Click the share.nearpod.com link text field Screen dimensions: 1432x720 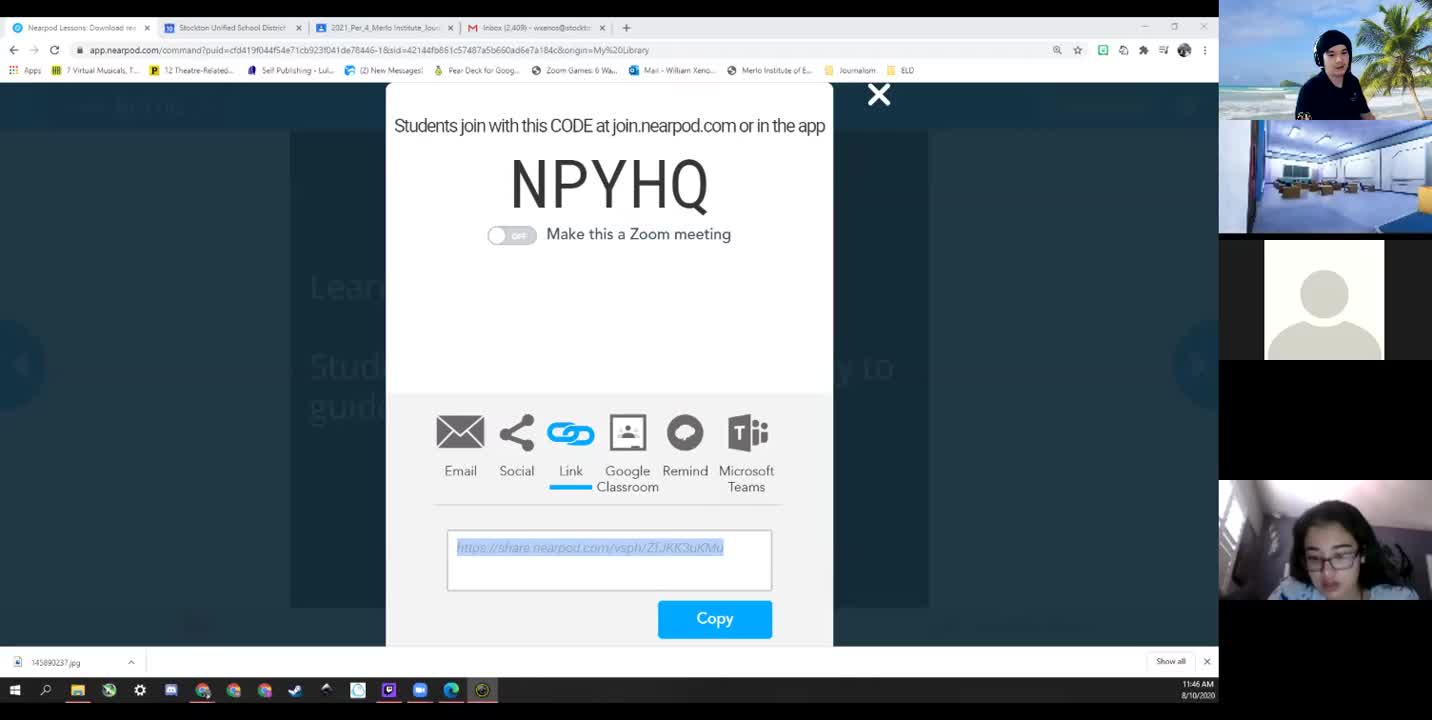tap(609, 560)
